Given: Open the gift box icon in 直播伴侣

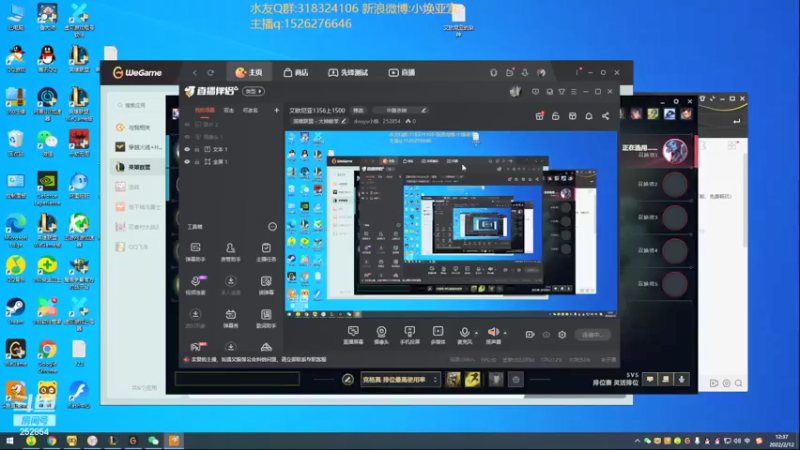Looking at the screenshot, I should point(539,116).
